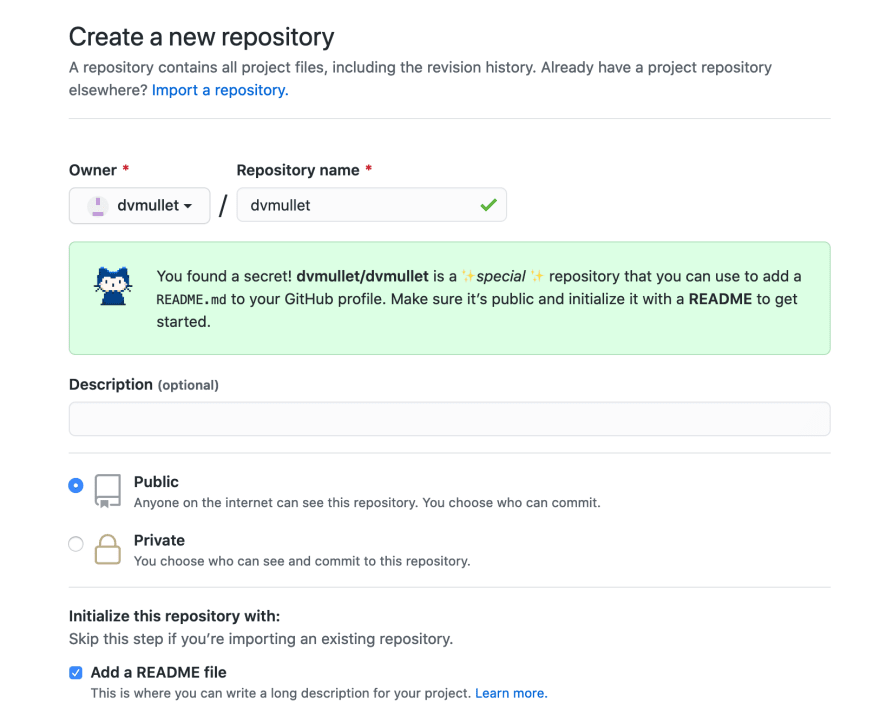Click the dvmullet owner avatar icon
This screenshot has width=880, height=722.
tap(98, 206)
